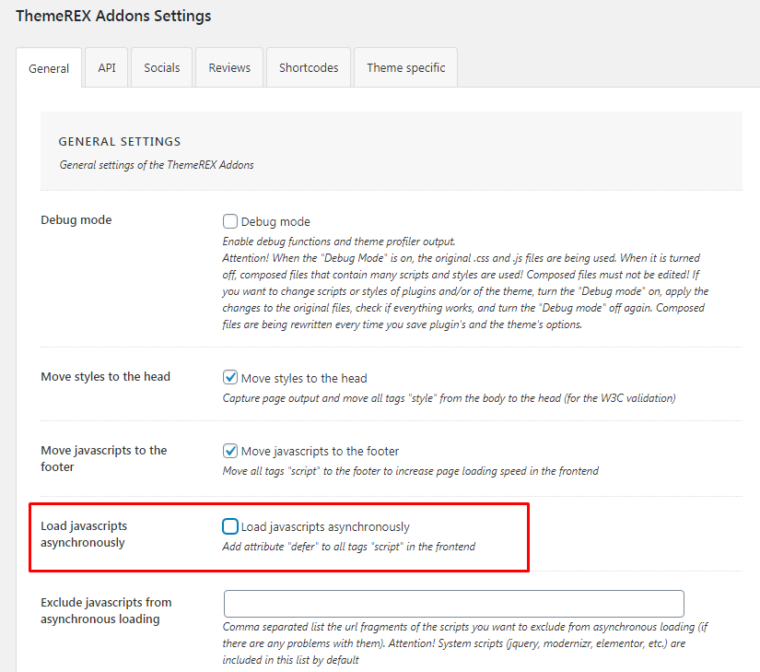
Task: Select the General tab
Action: point(49,69)
